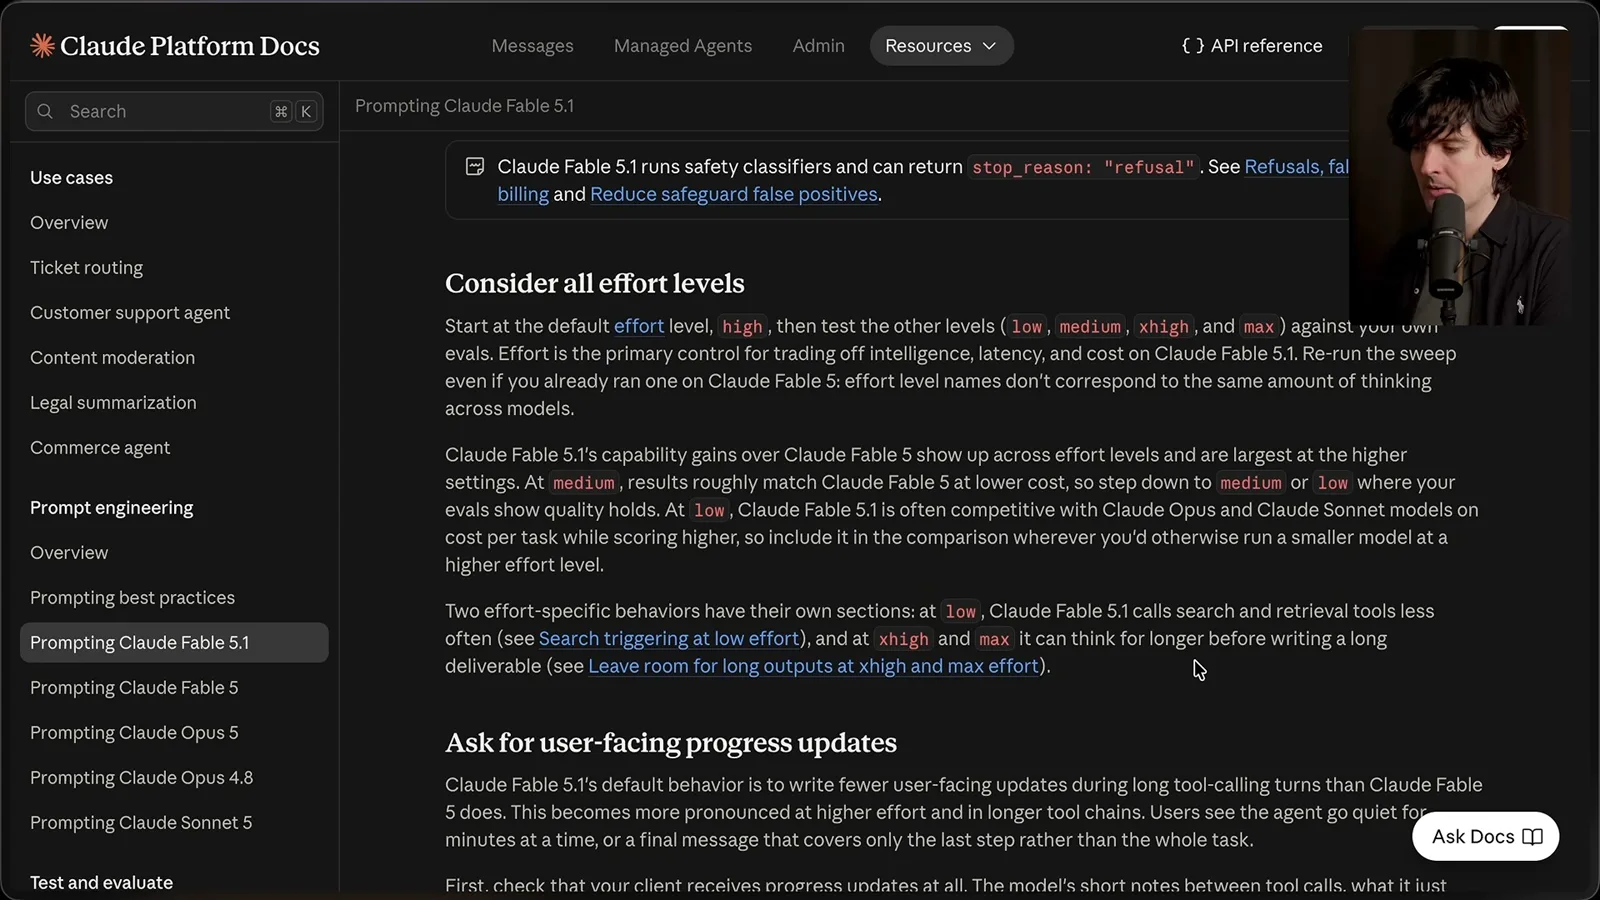Open Prompting Claude Opus 5 page
Screen dimensions: 1600x900
point(134,733)
